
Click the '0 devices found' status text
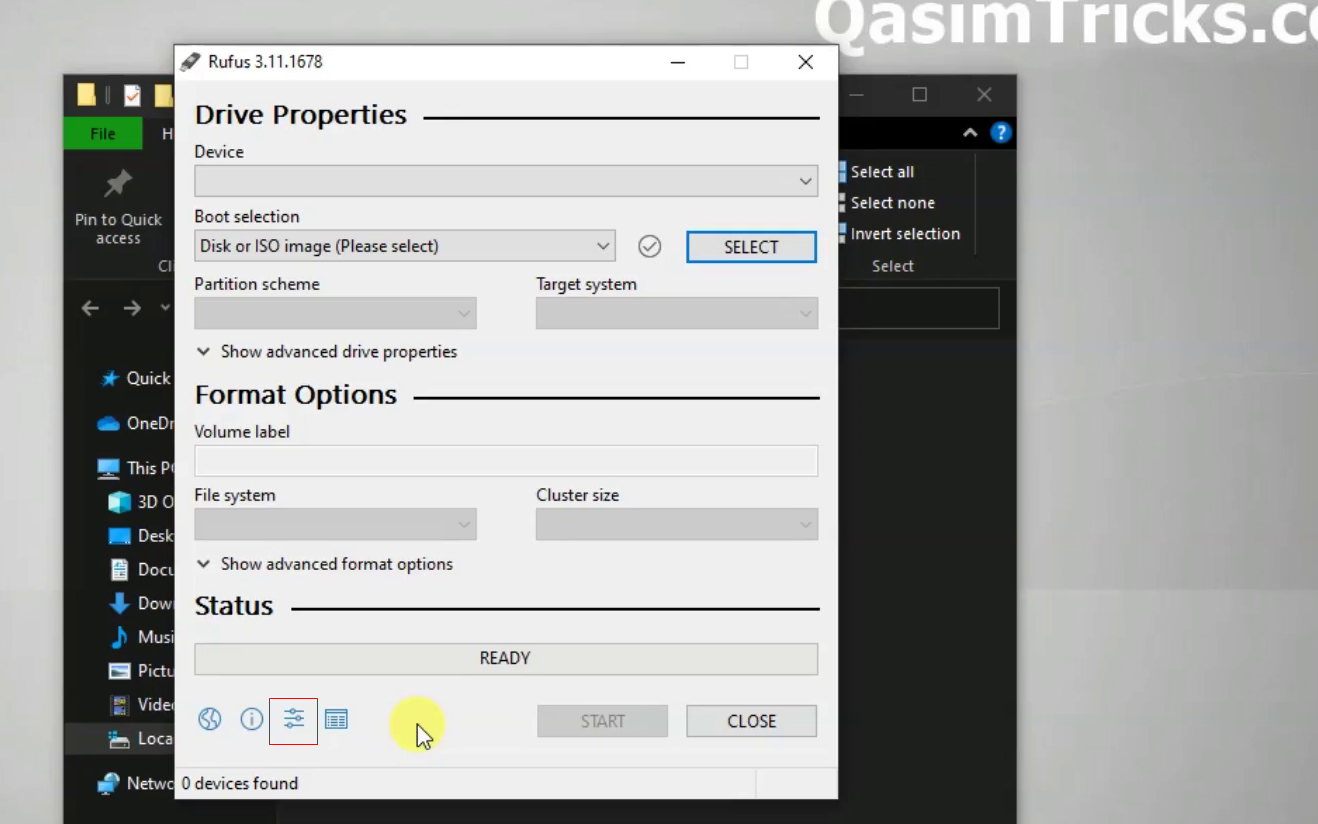coord(240,783)
